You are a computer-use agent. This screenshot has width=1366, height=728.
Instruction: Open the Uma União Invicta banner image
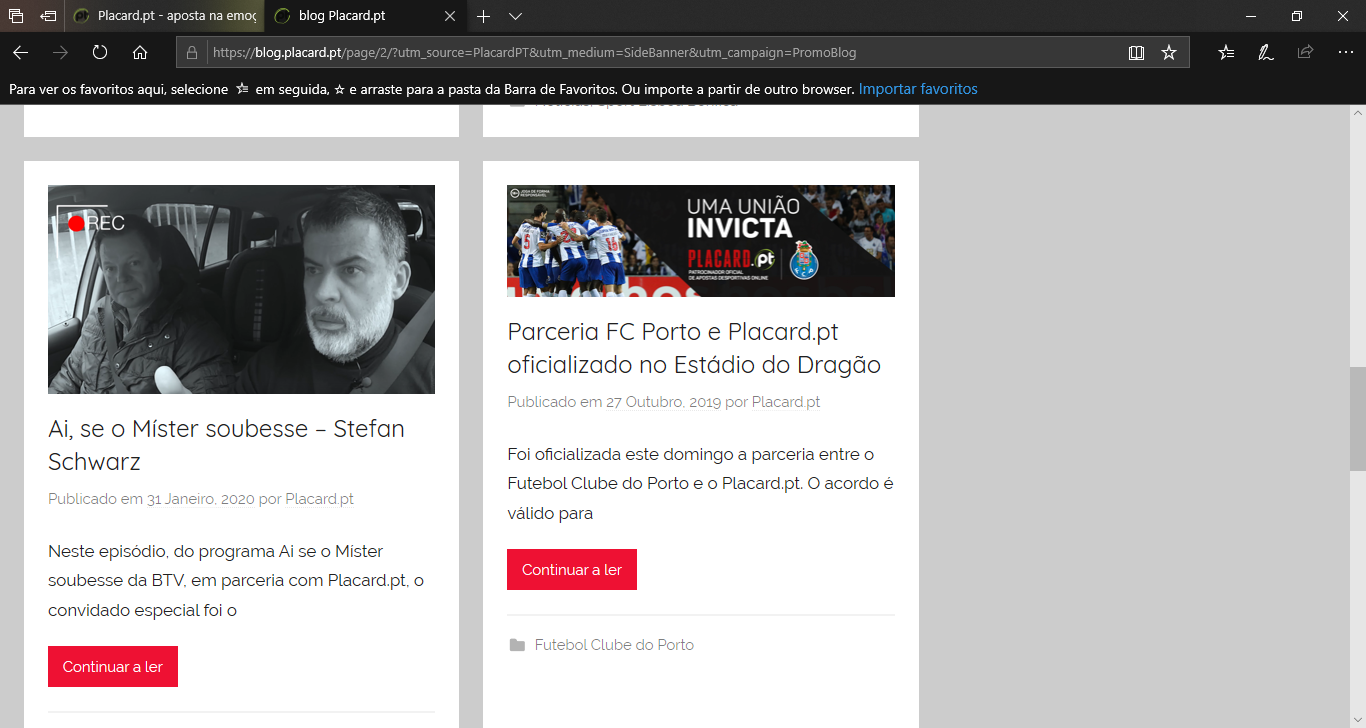click(x=700, y=241)
